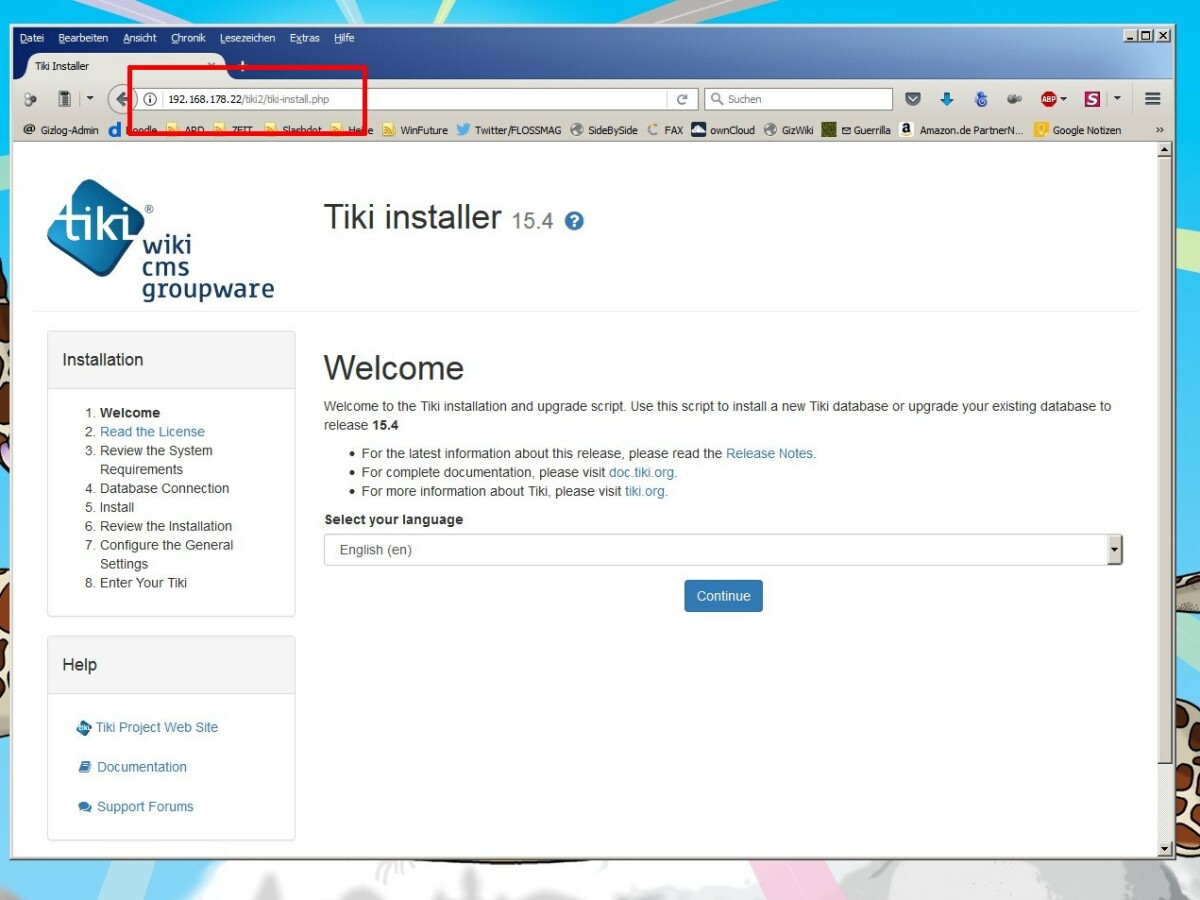Open the Bearbeiten menu
1200x900 pixels.
[x=83, y=38]
